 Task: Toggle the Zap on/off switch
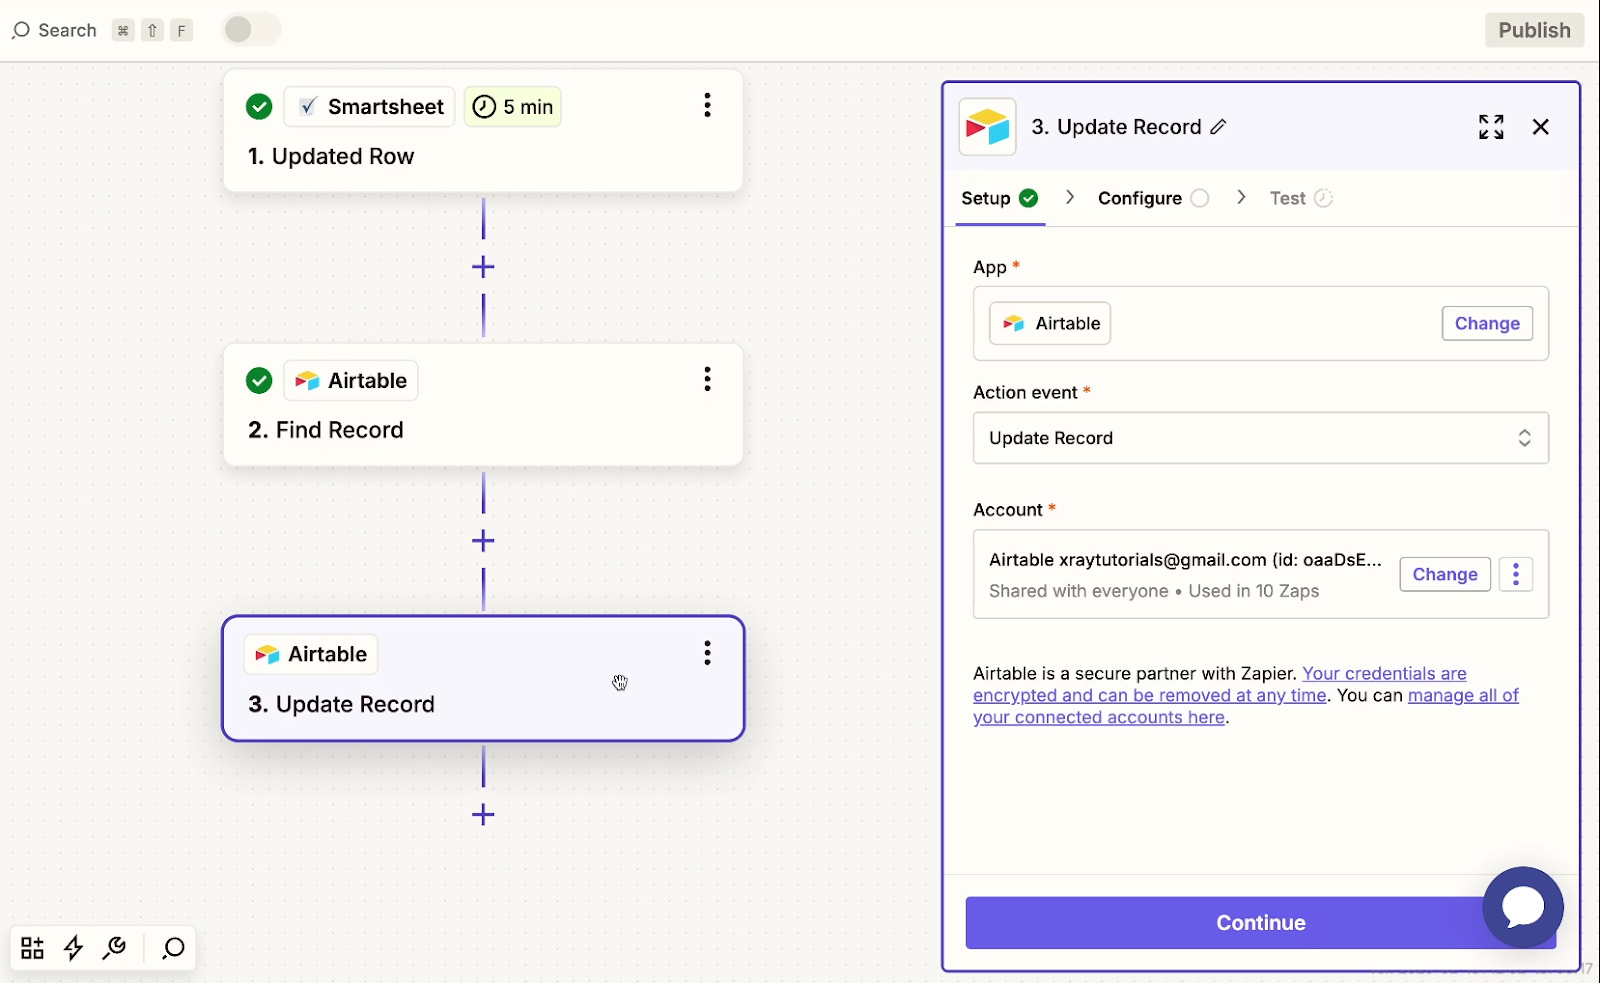tap(251, 30)
